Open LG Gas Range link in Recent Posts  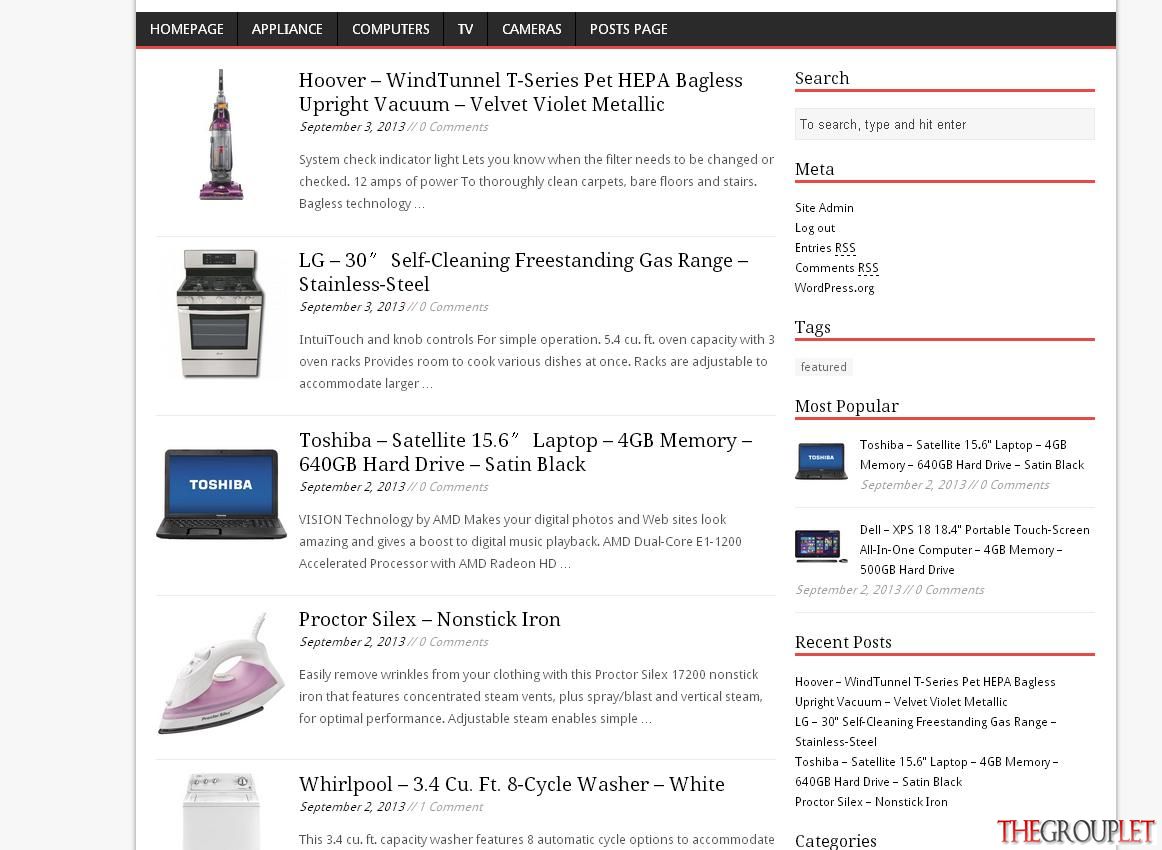(x=925, y=731)
